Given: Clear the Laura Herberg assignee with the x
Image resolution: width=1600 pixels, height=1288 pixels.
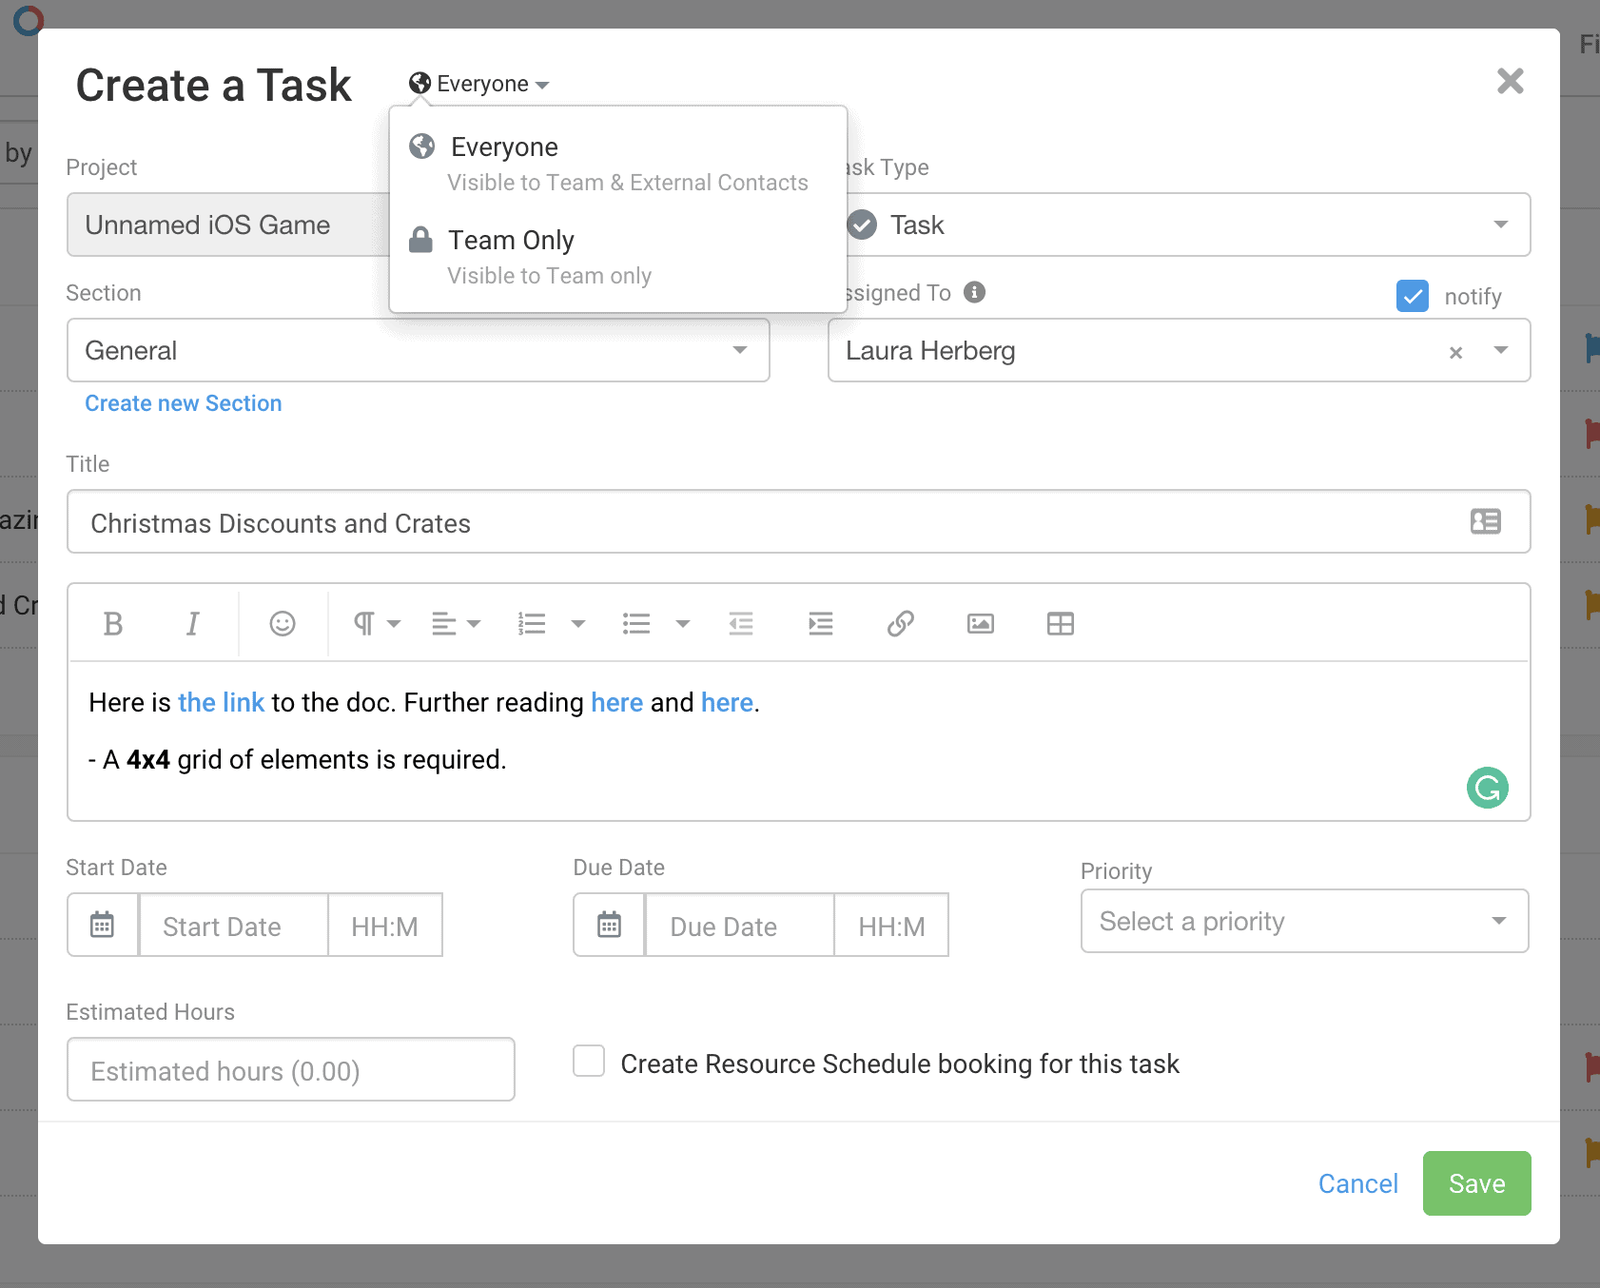Looking at the screenshot, I should [1456, 352].
